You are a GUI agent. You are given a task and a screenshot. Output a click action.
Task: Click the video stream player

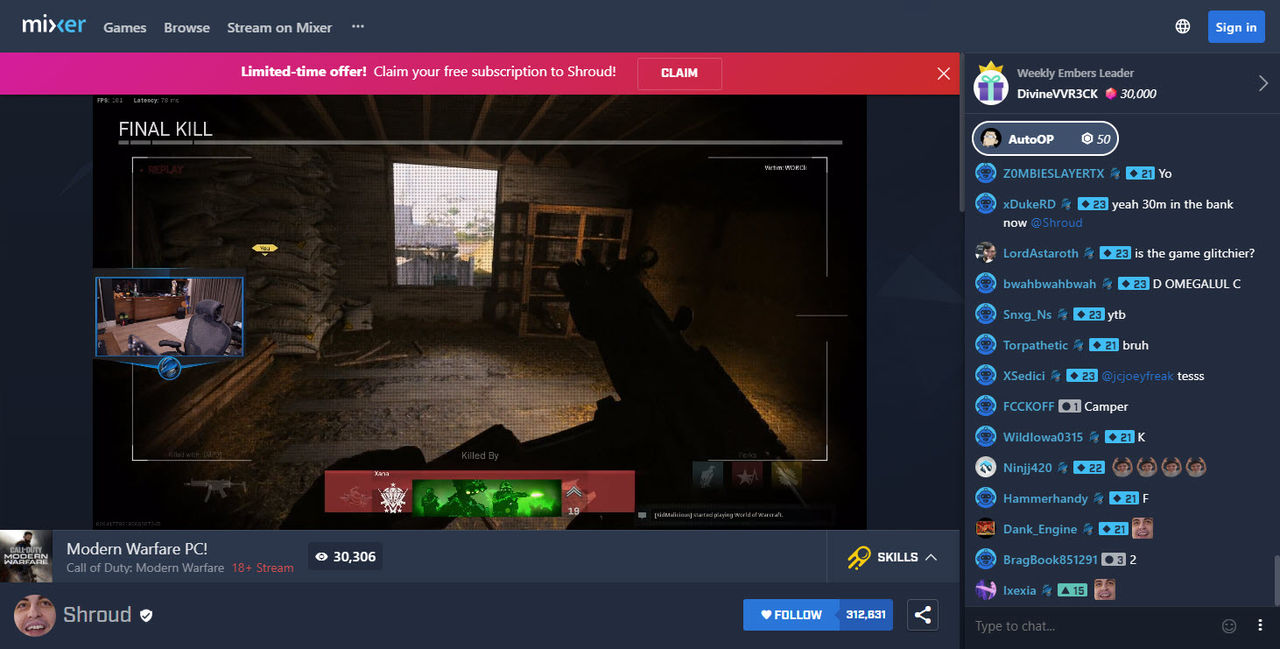[480, 311]
